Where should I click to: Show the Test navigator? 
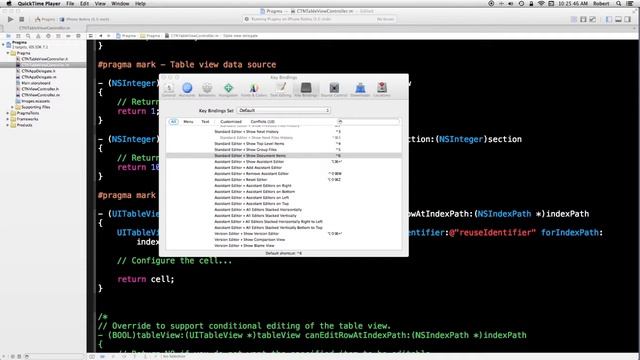(48, 36)
